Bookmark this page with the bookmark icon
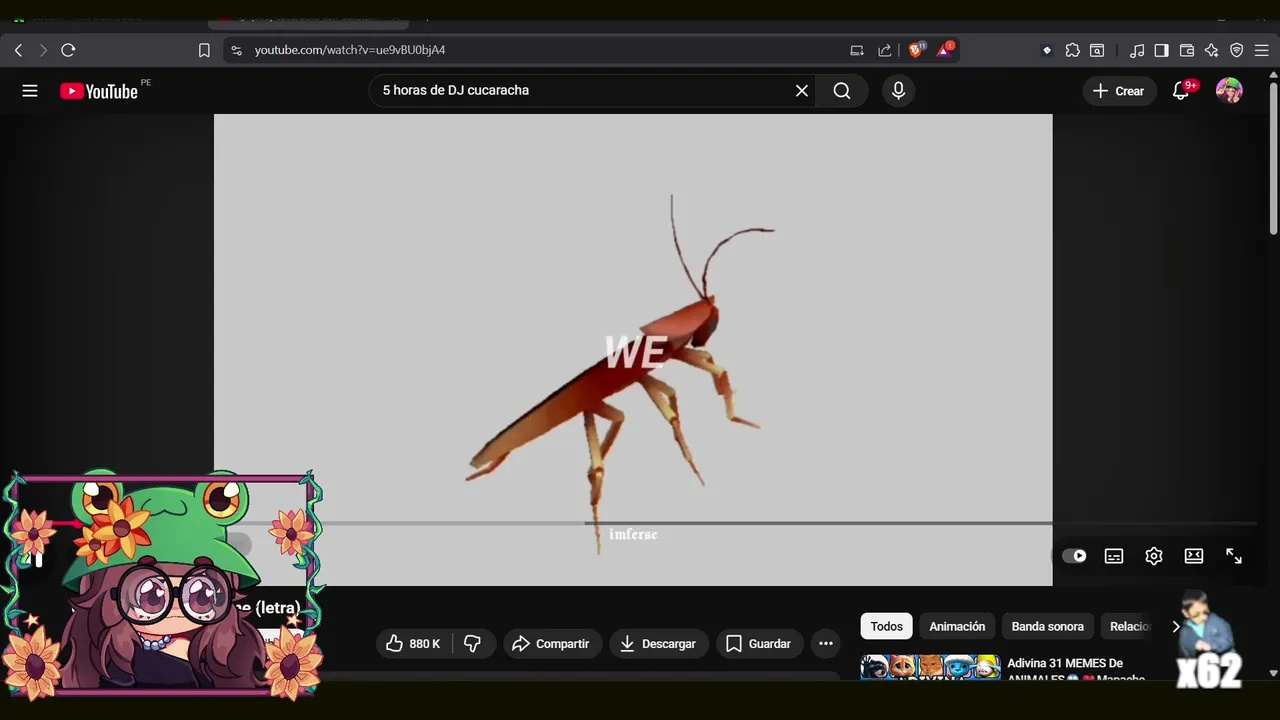Viewport: 1280px width, 720px height. [204, 50]
